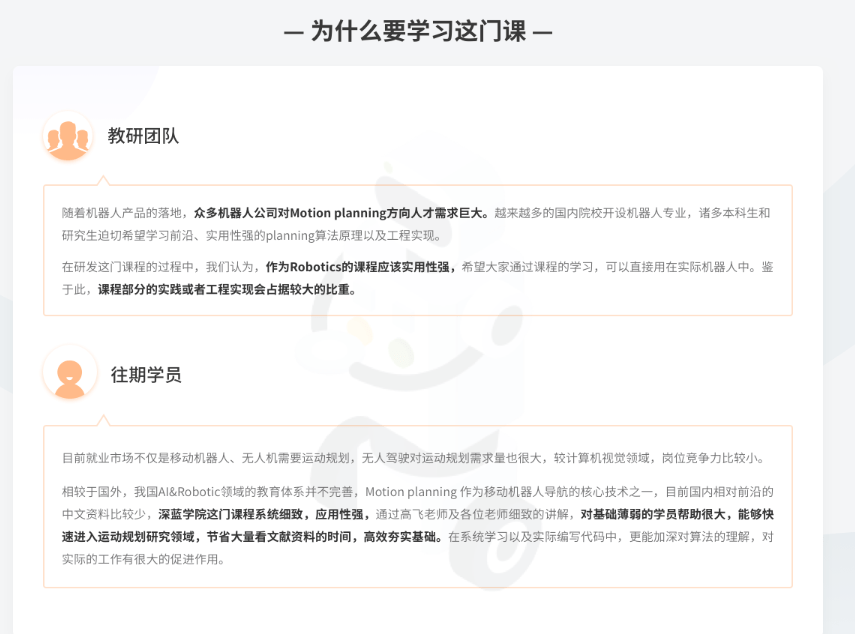Click the 教研团队 group avatar icon
855x634 pixels.
68,137
